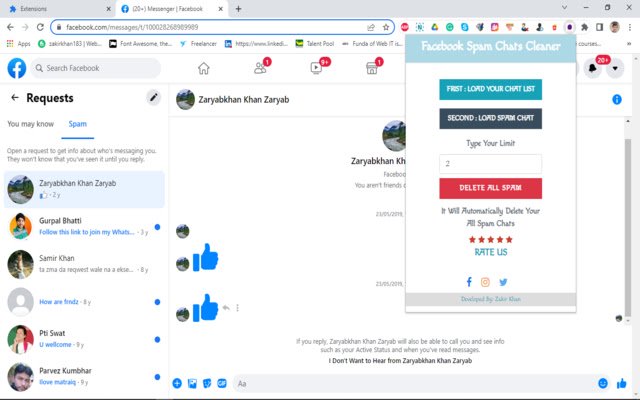The image size is (640, 400).
Task: Click the Rate Us link
Action: pyautogui.click(x=491, y=252)
